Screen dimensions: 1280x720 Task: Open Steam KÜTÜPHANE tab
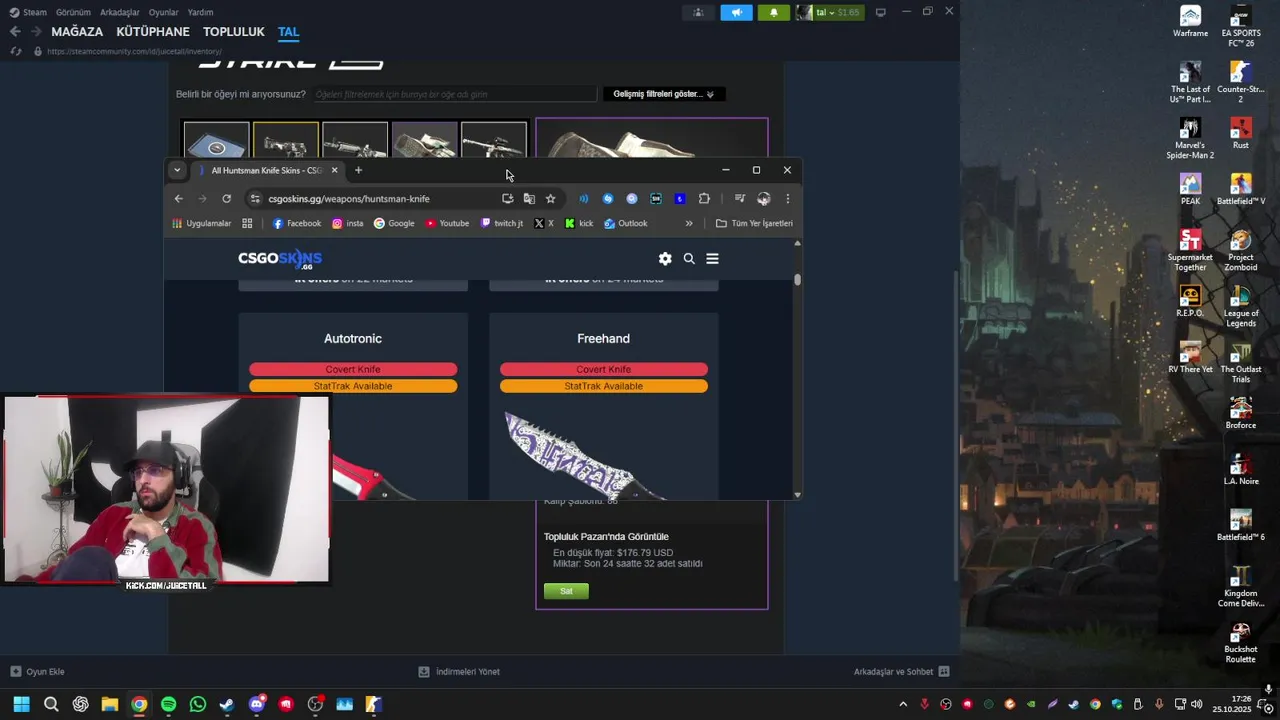click(153, 31)
